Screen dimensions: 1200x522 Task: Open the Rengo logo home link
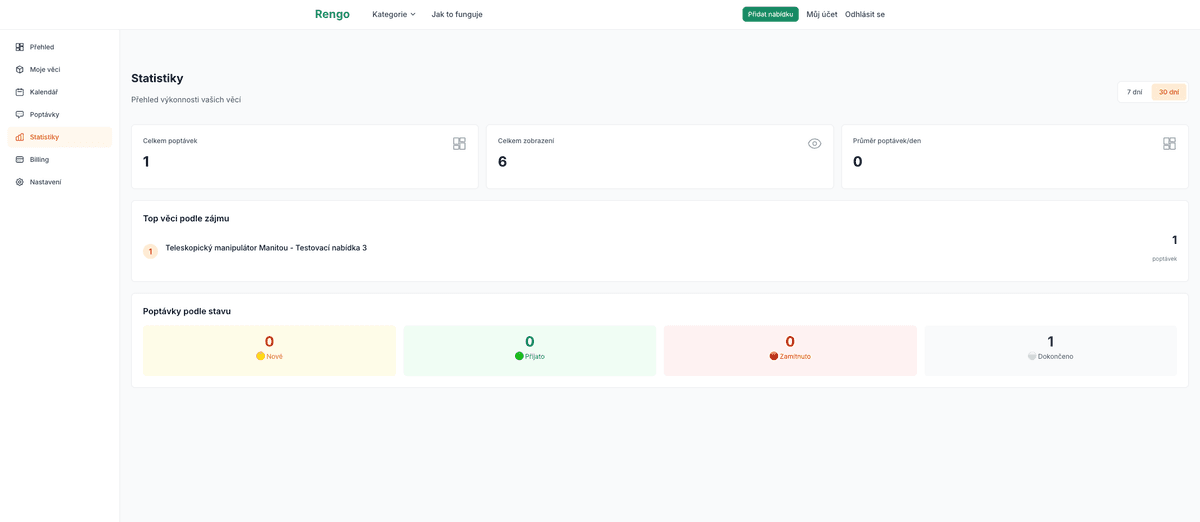coord(332,14)
